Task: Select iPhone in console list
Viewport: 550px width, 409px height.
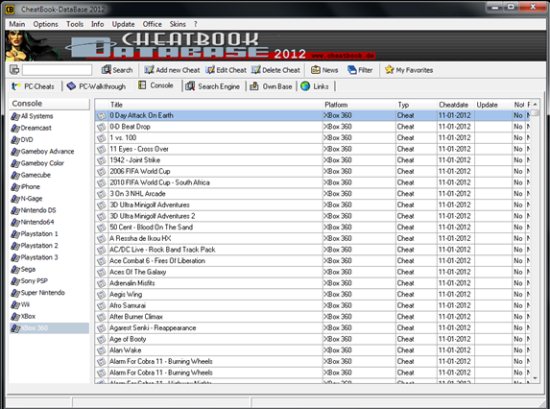Action: 25,187
